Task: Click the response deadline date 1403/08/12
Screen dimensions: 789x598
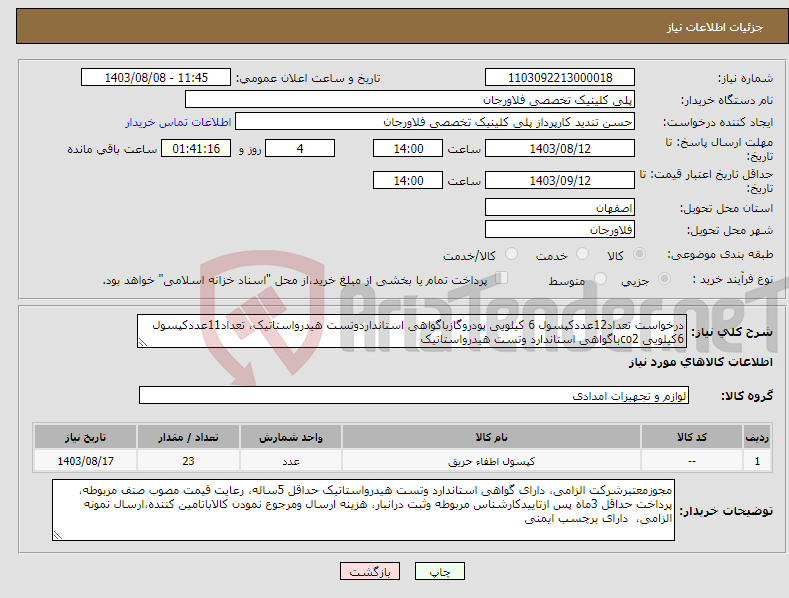Action: pos(560,148)
